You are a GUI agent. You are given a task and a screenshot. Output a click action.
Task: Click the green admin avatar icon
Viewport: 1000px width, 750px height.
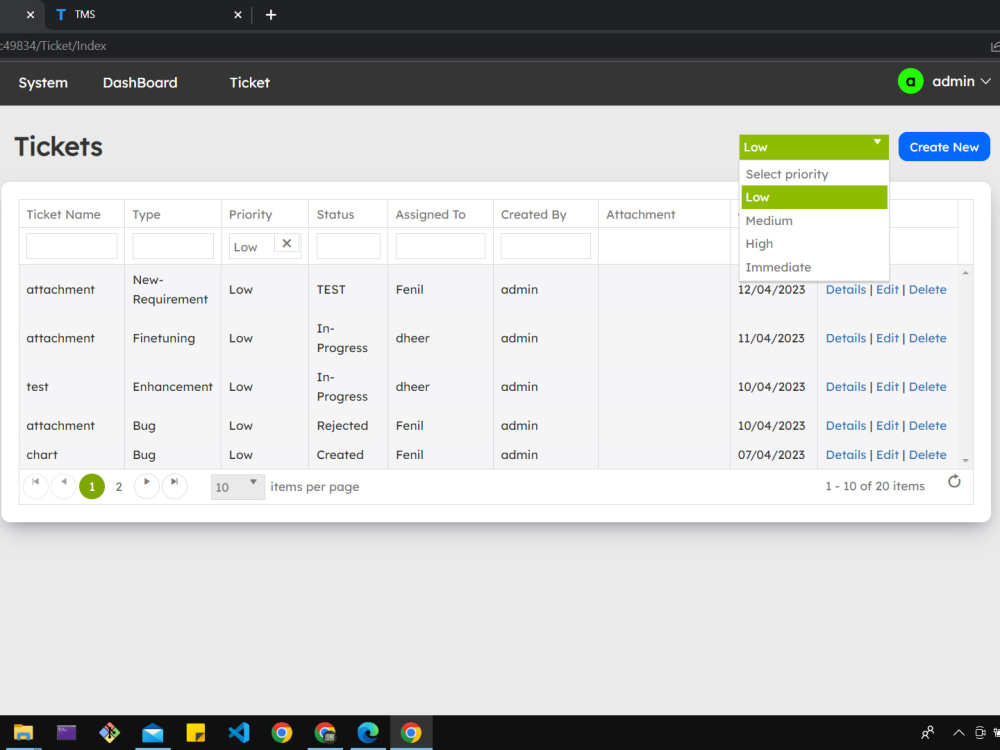coord(910,82)
